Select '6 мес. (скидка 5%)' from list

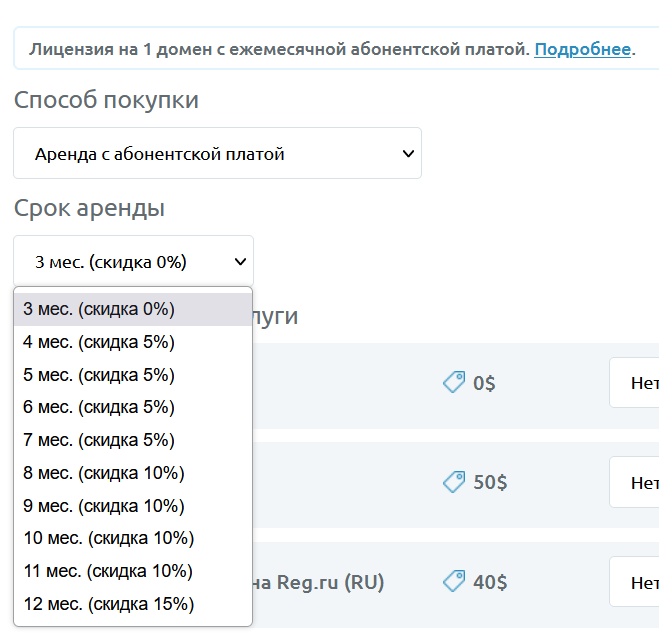(99, 408)
